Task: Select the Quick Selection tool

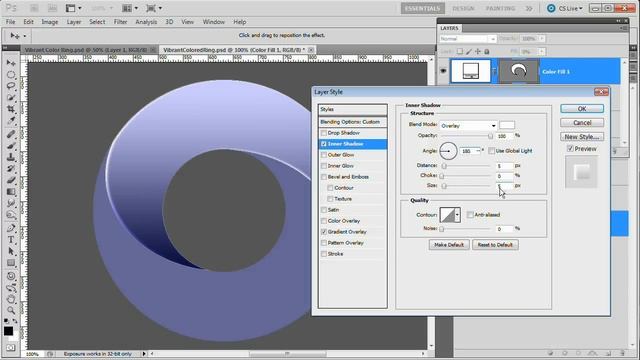Action: click(x=11, y=98)
